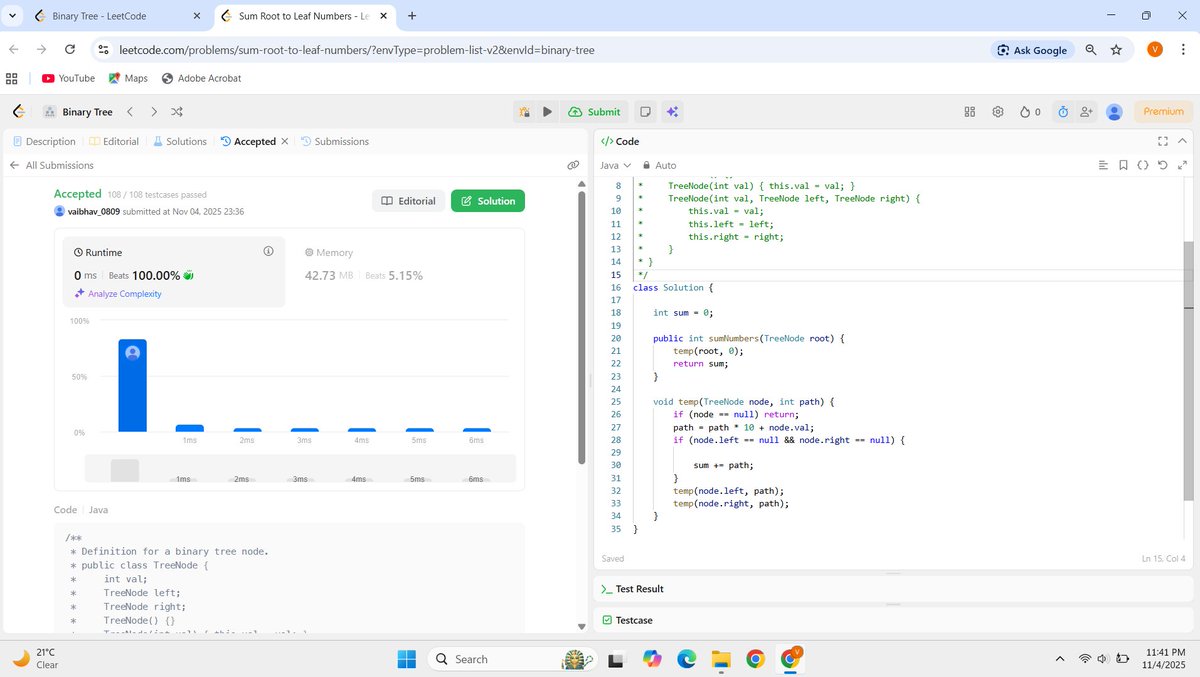Toggle the Auto save lock indicator
Screen dimensions: 1200x677
[659, 165]
